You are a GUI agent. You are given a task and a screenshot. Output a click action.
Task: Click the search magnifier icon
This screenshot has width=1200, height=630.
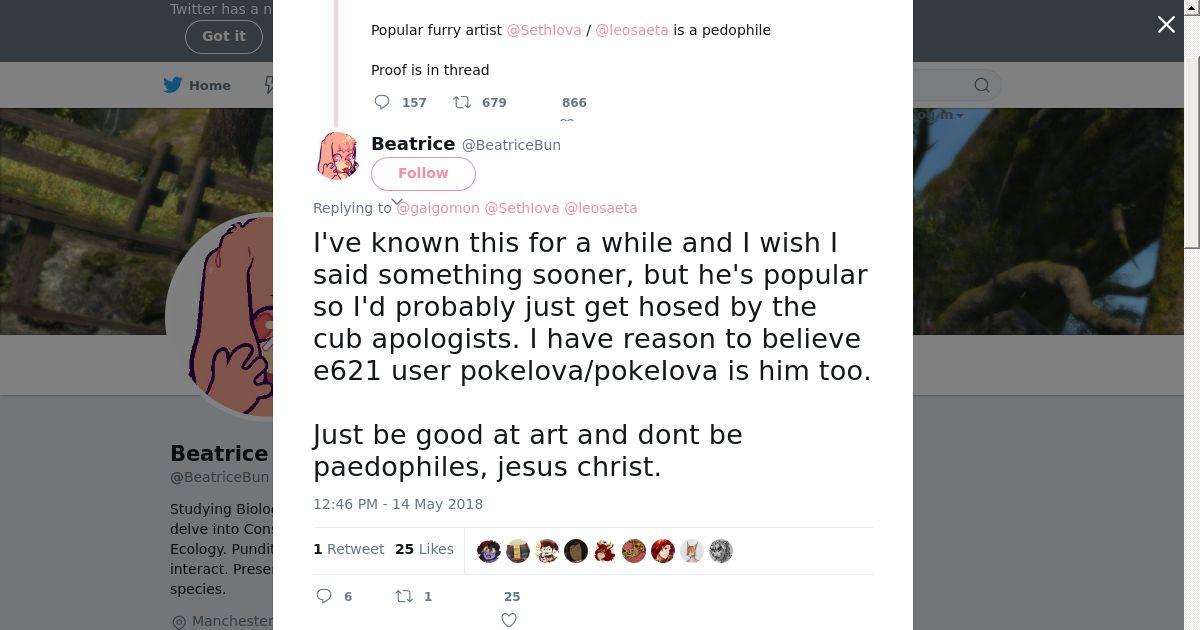pos(982,85)
